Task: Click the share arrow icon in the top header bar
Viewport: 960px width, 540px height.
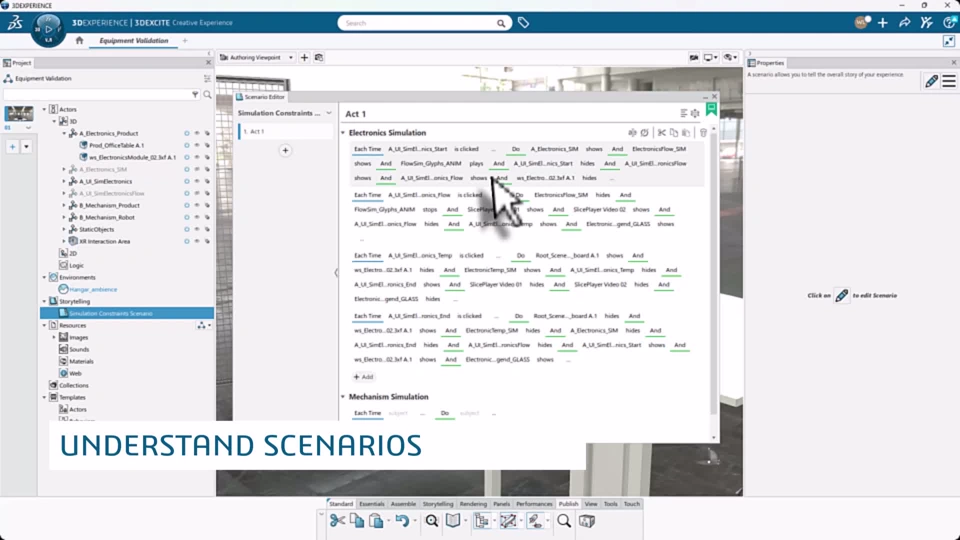Action: (904, 23)
